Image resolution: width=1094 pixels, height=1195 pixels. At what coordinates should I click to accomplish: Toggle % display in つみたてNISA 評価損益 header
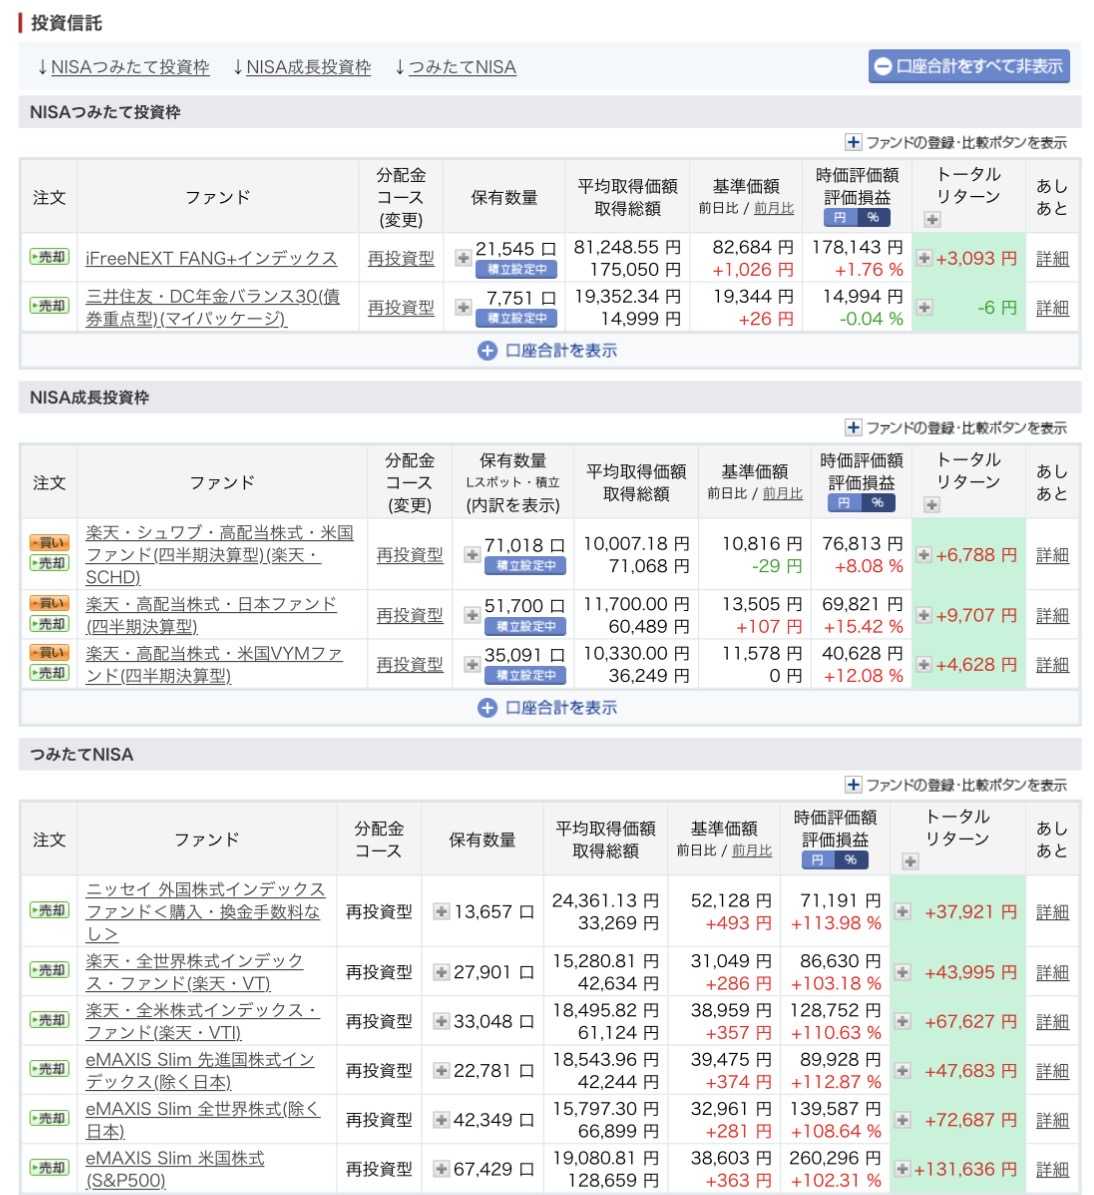point(851,860)
